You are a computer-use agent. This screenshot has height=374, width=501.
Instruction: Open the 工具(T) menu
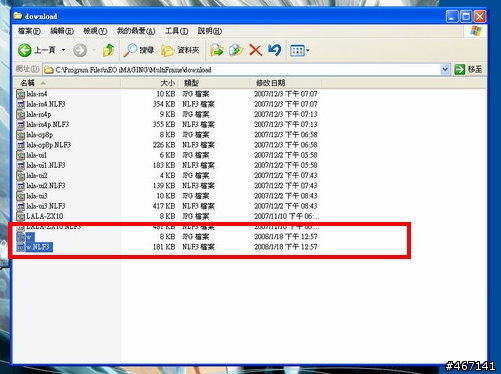click(x=176, y=31)
